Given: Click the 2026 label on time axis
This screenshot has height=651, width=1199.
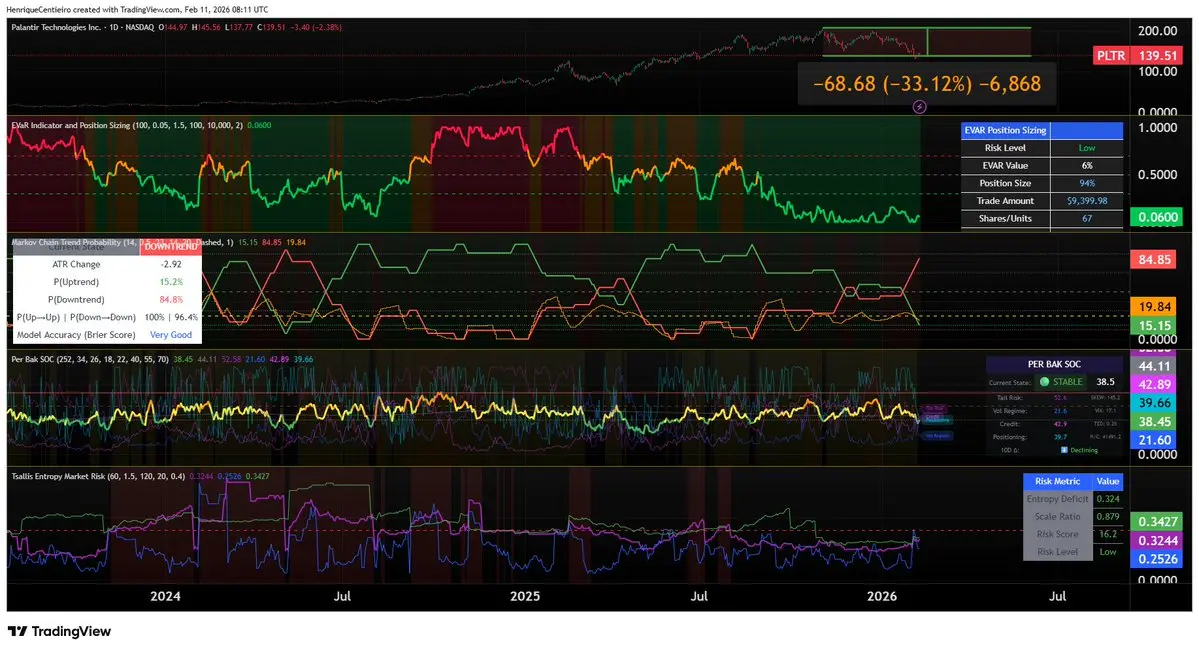Looking at the screenshot, I should pyautogui.click(x=882, y=596).
